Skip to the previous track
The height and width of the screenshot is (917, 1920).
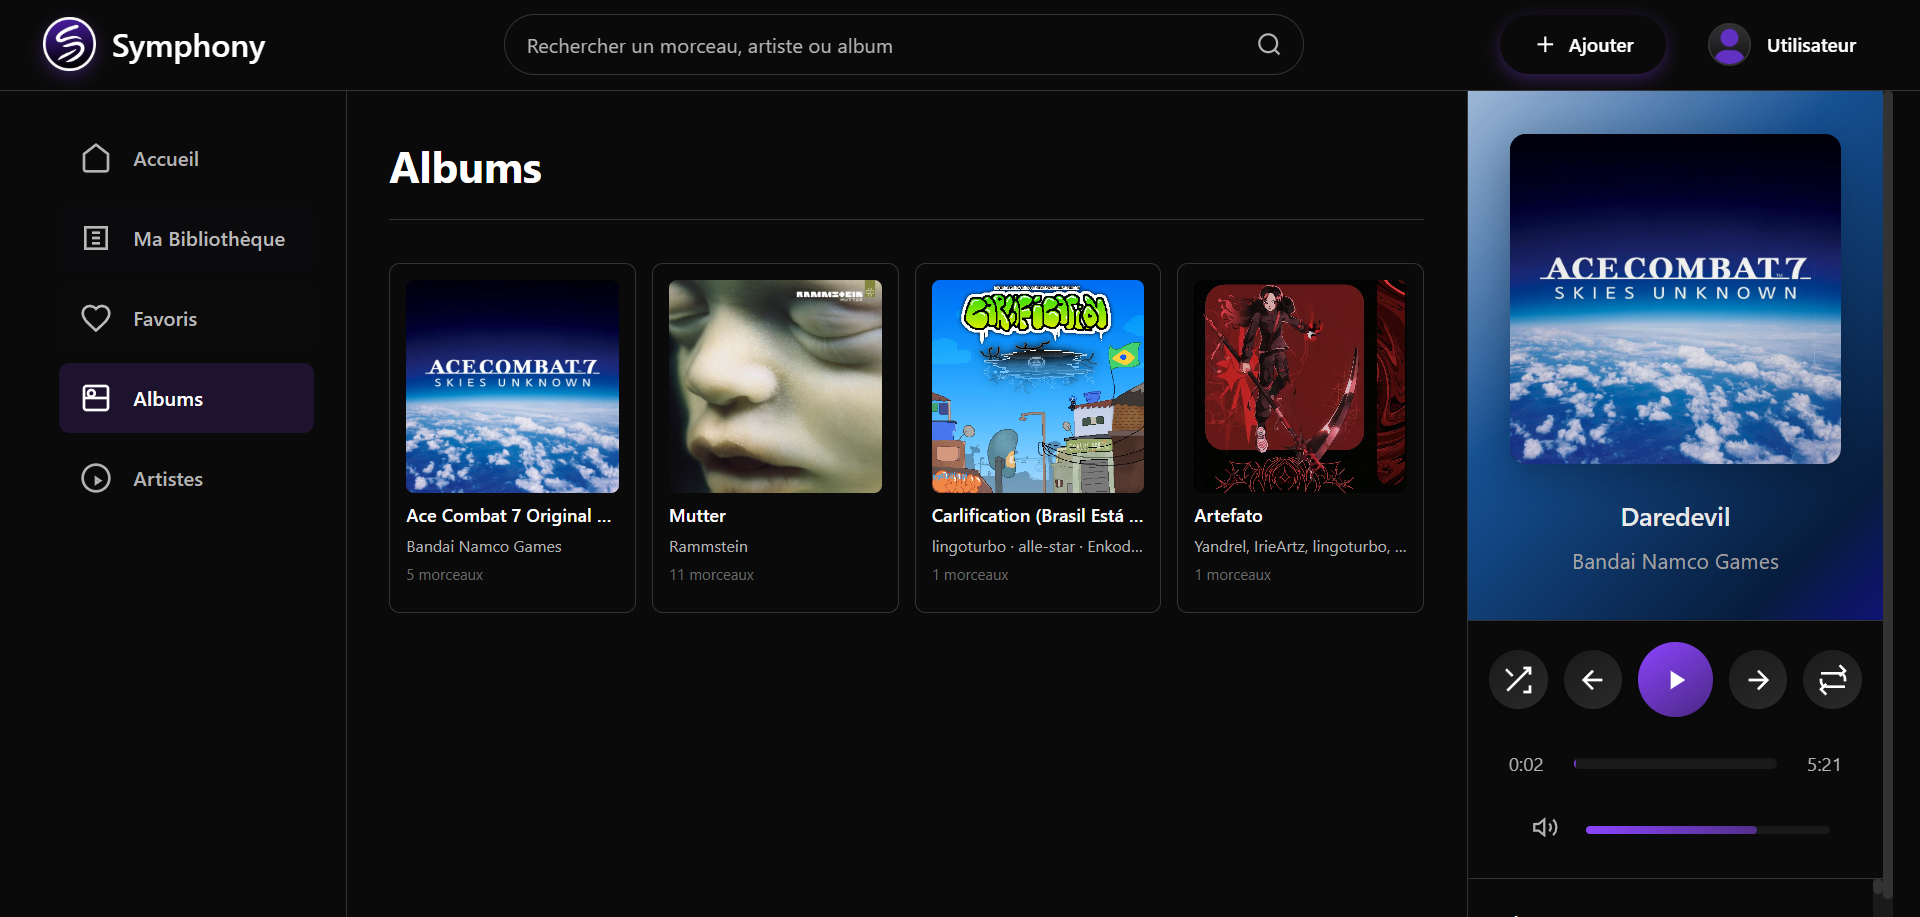(1592, 680)
